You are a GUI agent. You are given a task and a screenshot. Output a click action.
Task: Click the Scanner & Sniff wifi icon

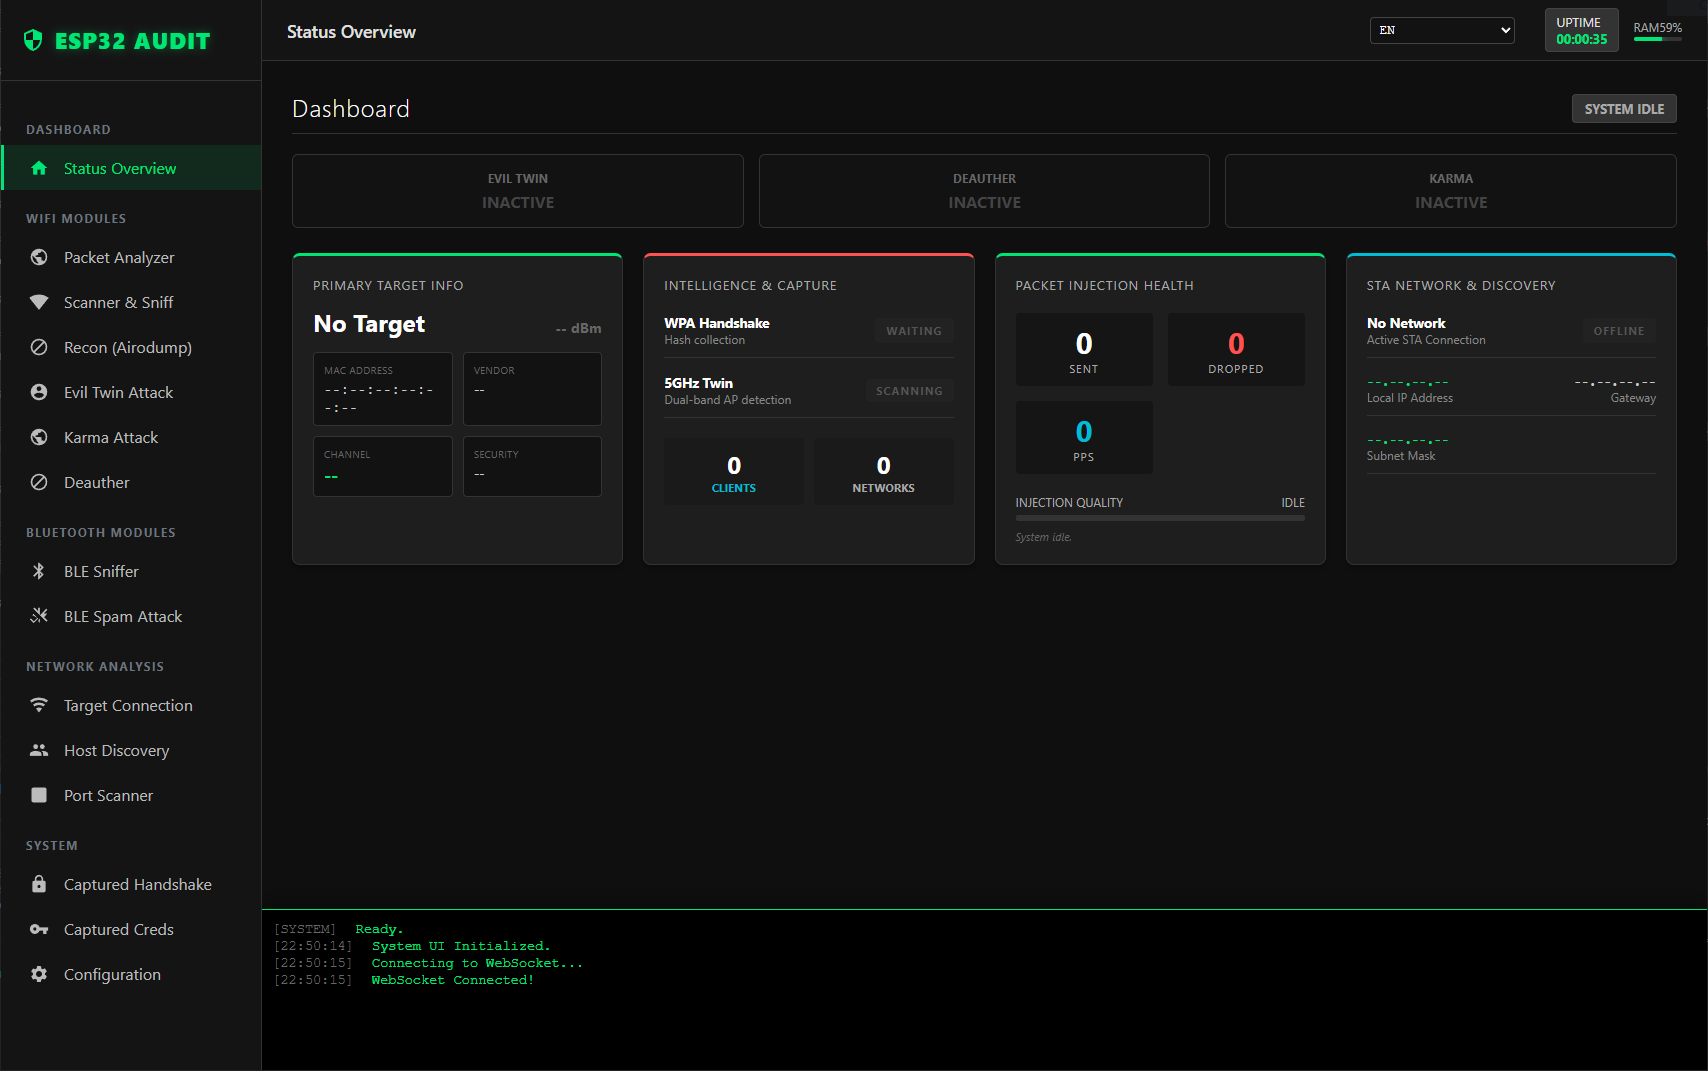(x=39, y=302)
